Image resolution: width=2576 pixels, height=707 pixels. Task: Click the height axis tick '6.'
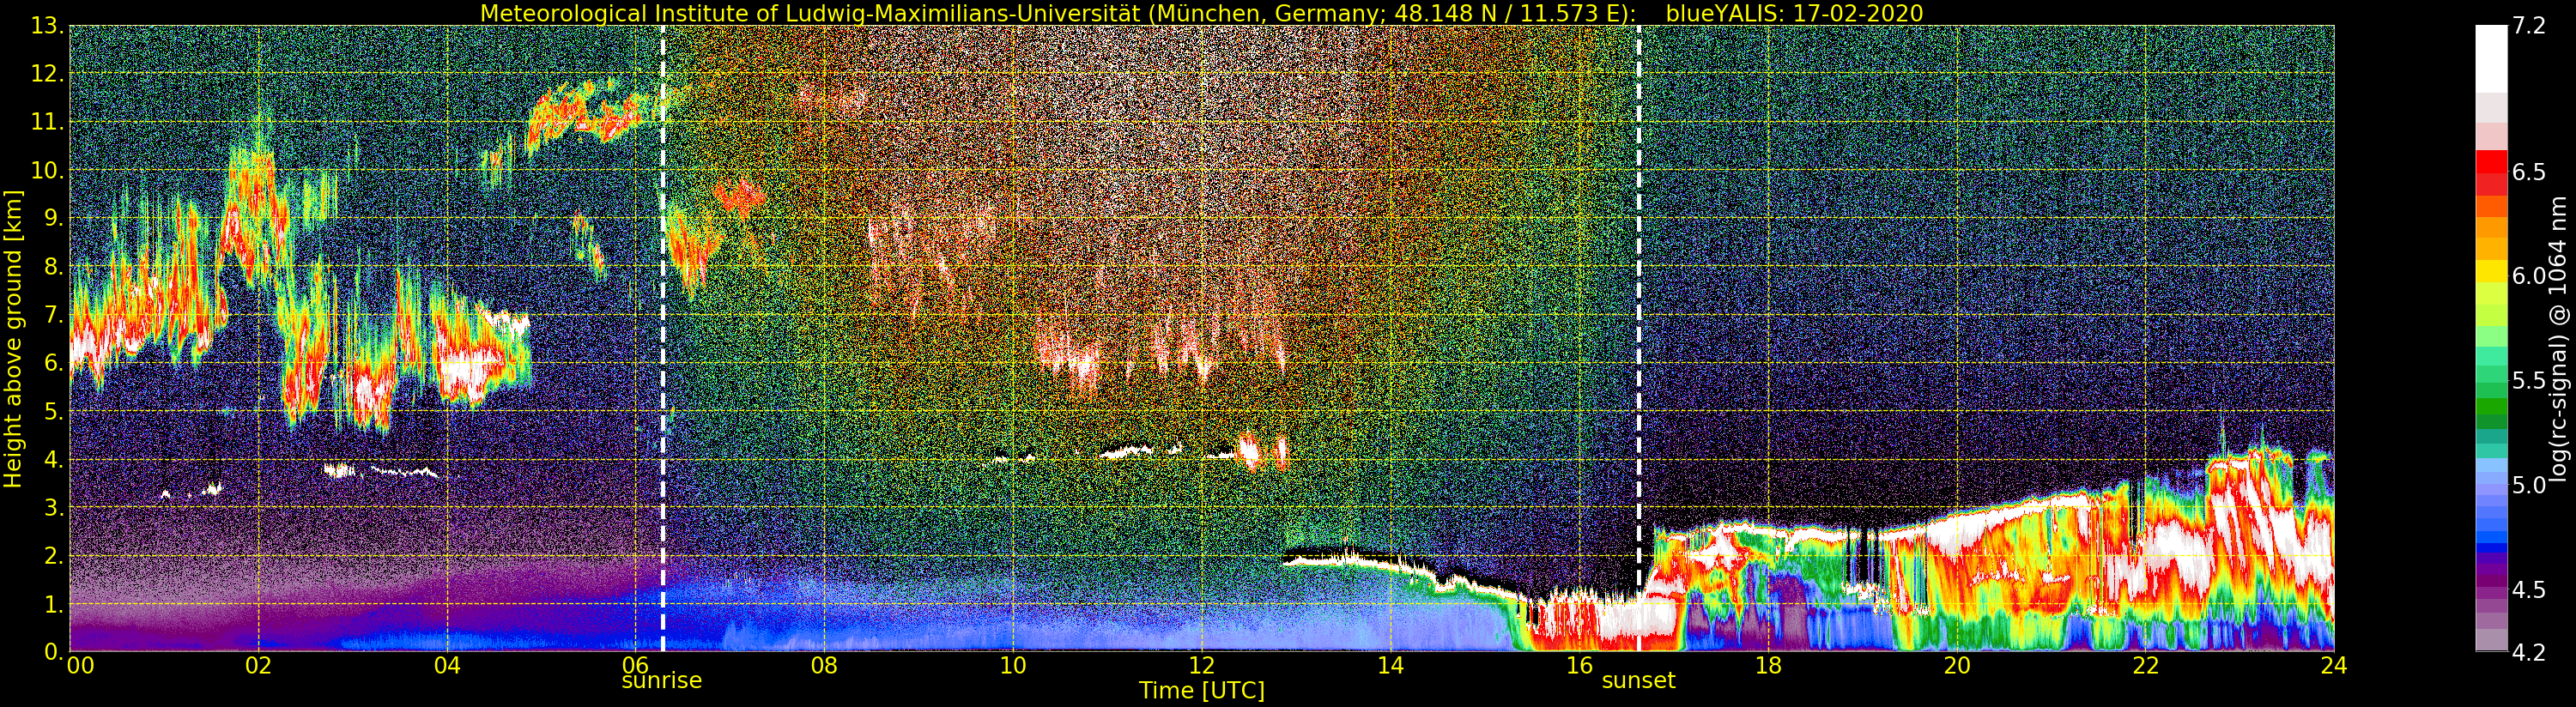53,363
